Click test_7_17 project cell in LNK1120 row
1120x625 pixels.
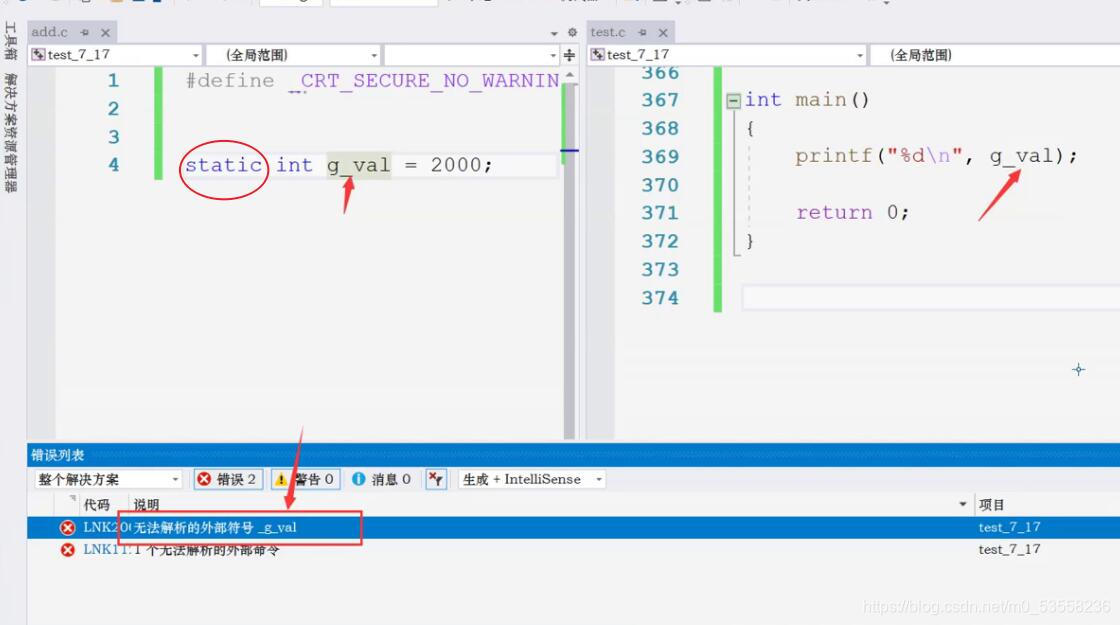[1009, 549]
